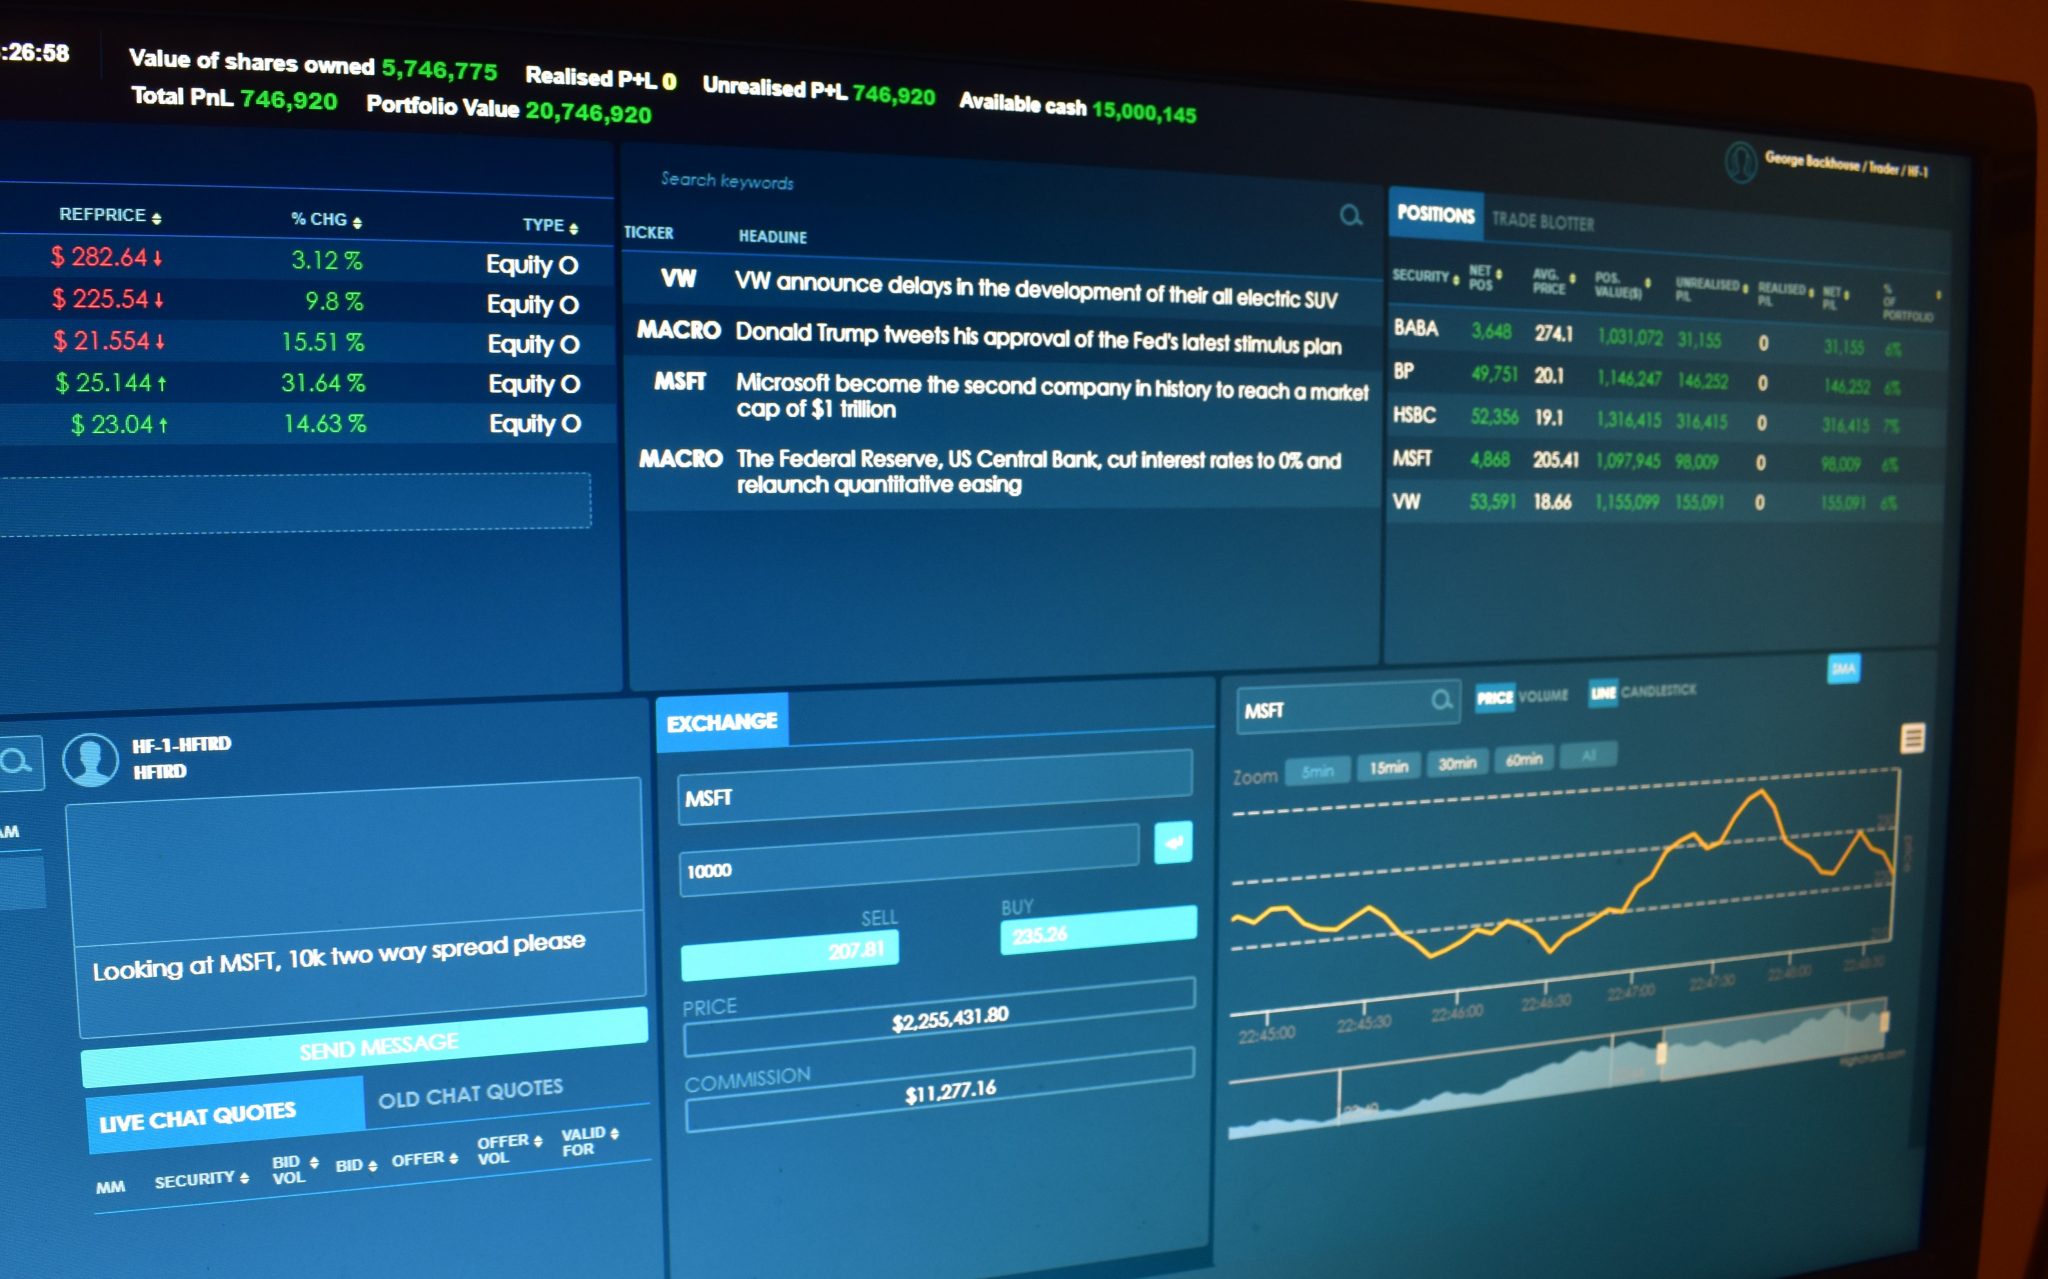2048x1279 pixels.
Task: Click the BUY button at 235.26
Action: click(x=1098, y=930)
